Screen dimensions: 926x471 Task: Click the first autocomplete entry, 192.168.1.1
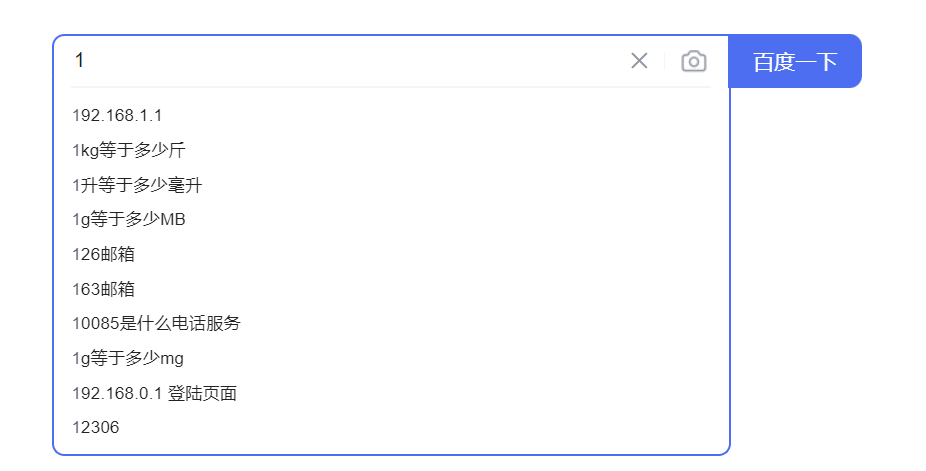click(x=117, y=115)
